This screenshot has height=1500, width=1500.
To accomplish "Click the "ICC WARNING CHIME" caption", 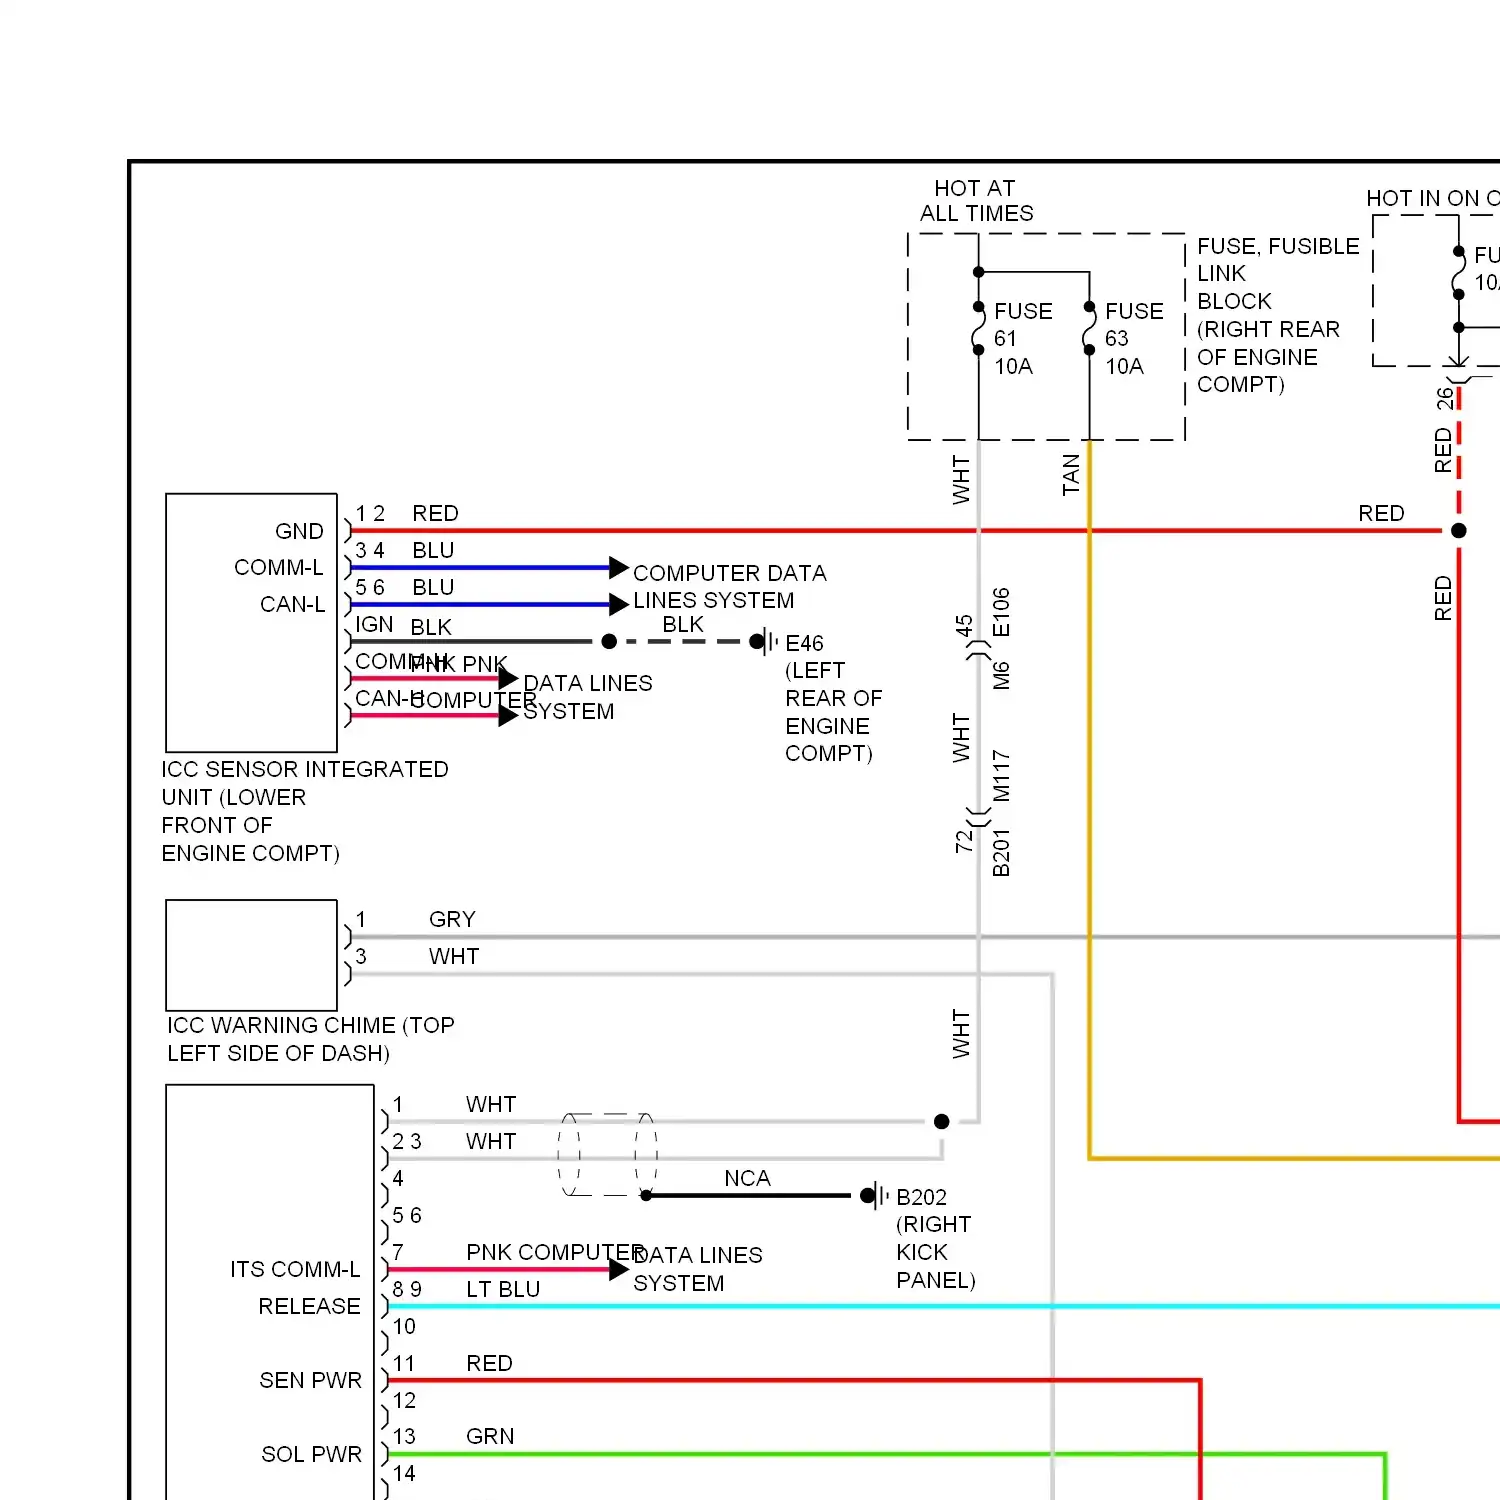I will pos(310,1039).
